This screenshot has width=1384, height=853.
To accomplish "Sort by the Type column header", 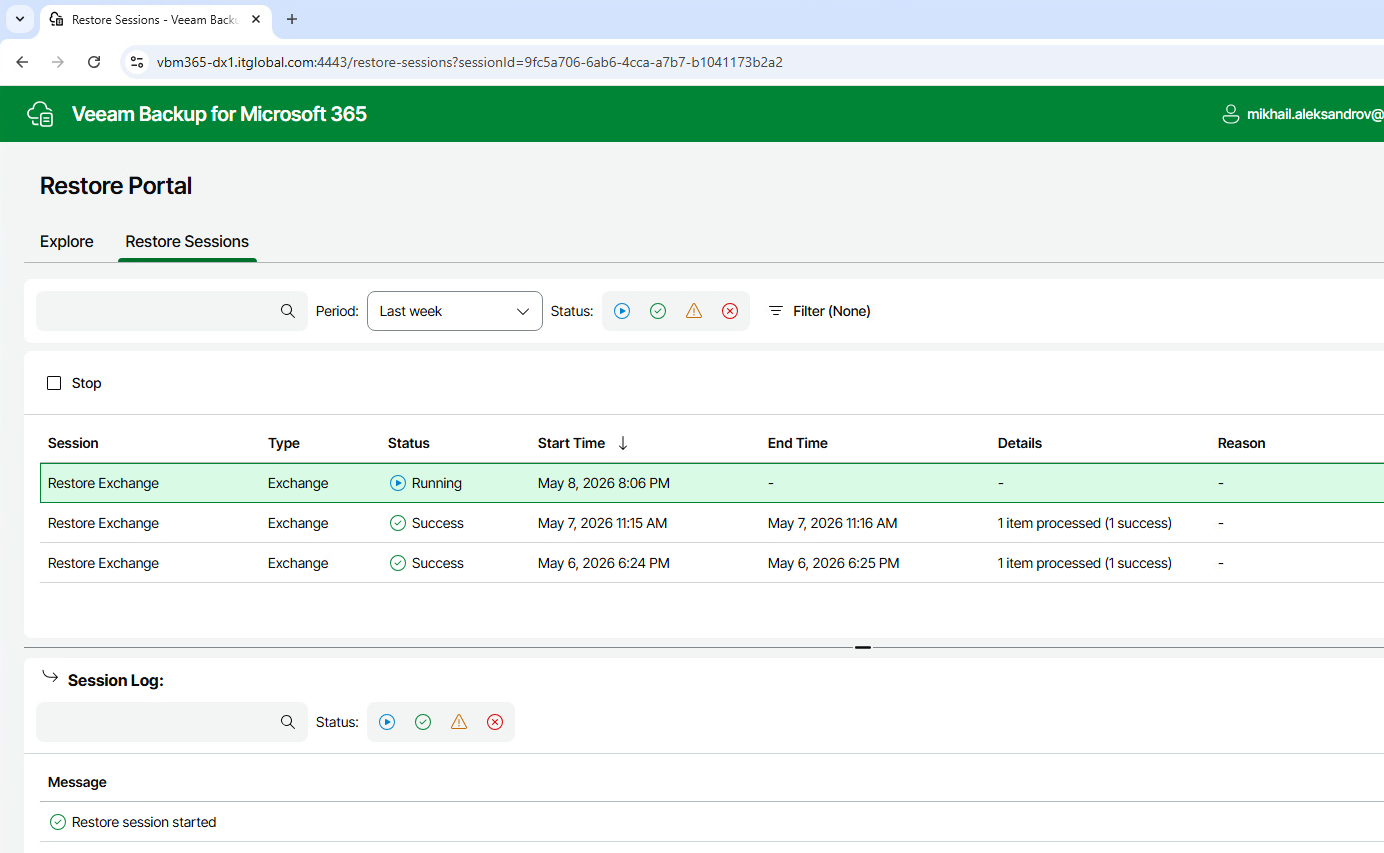I will [284, 443].
